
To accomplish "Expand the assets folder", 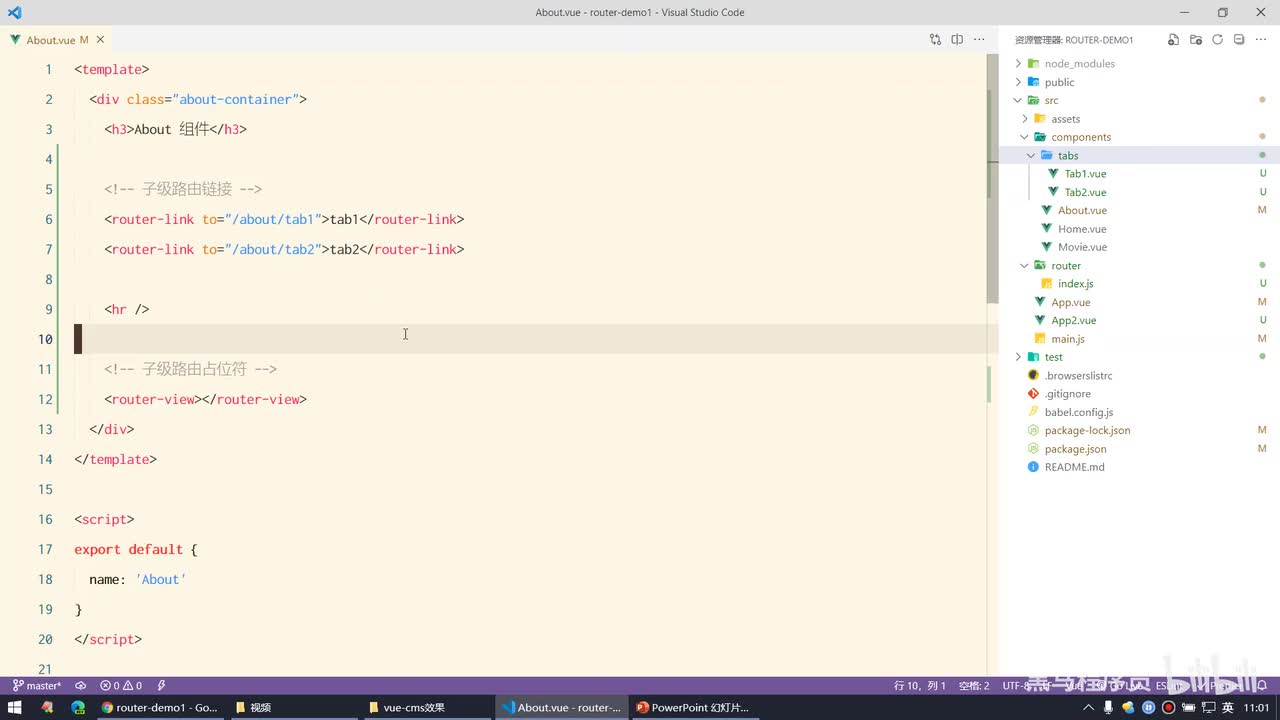I will 1025,119.
